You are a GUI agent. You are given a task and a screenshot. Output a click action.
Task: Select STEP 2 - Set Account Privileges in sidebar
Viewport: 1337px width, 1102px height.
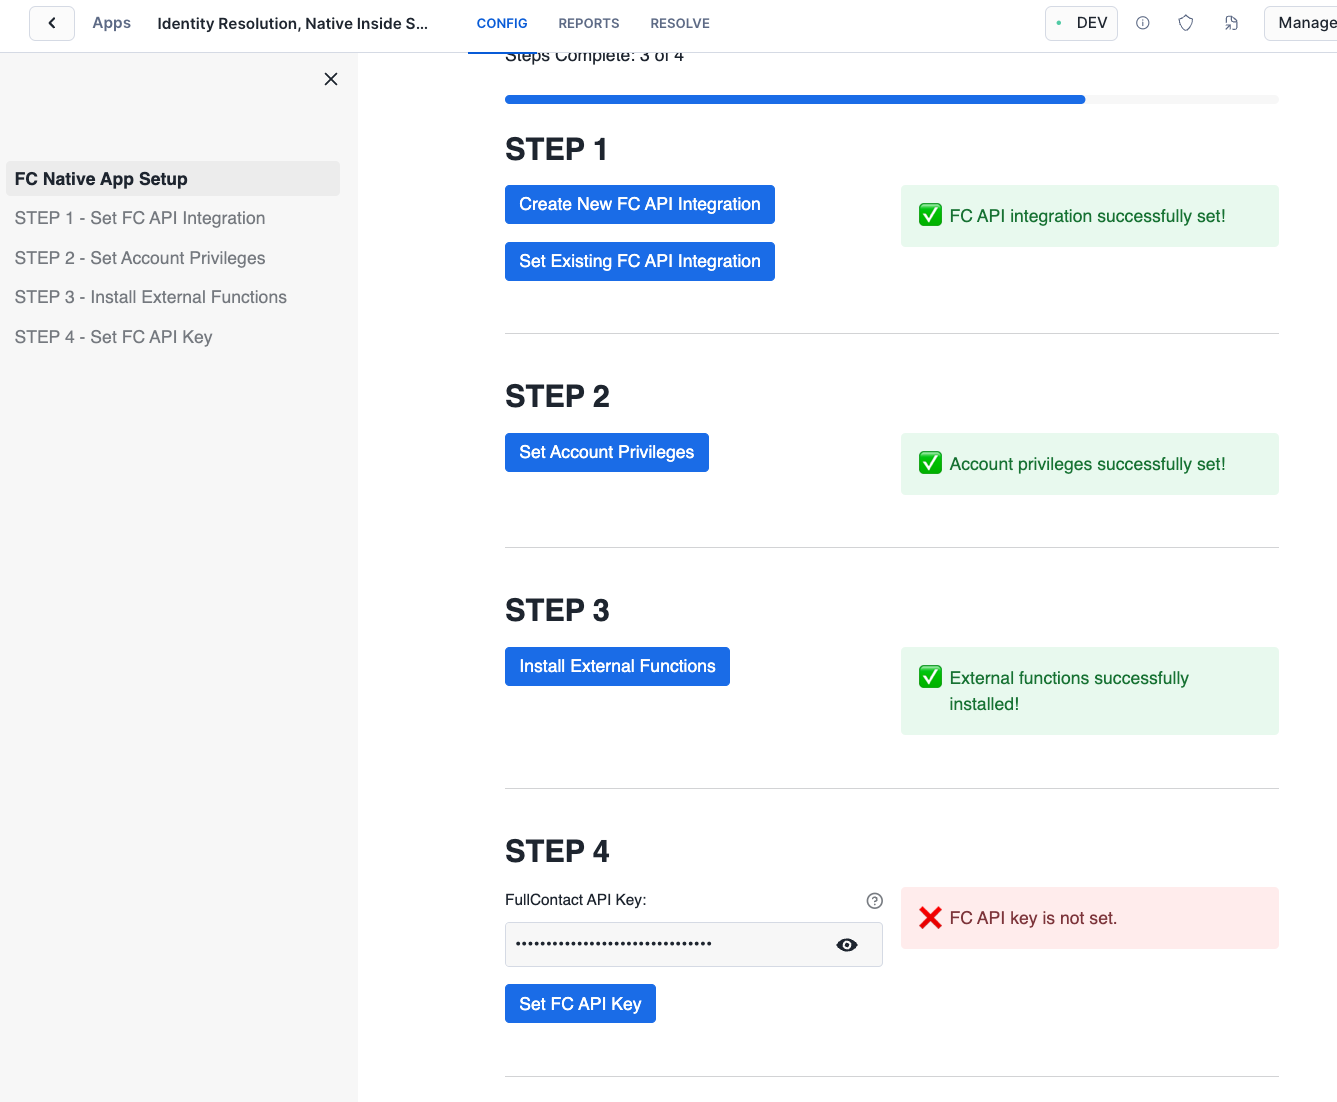[139, 257]
